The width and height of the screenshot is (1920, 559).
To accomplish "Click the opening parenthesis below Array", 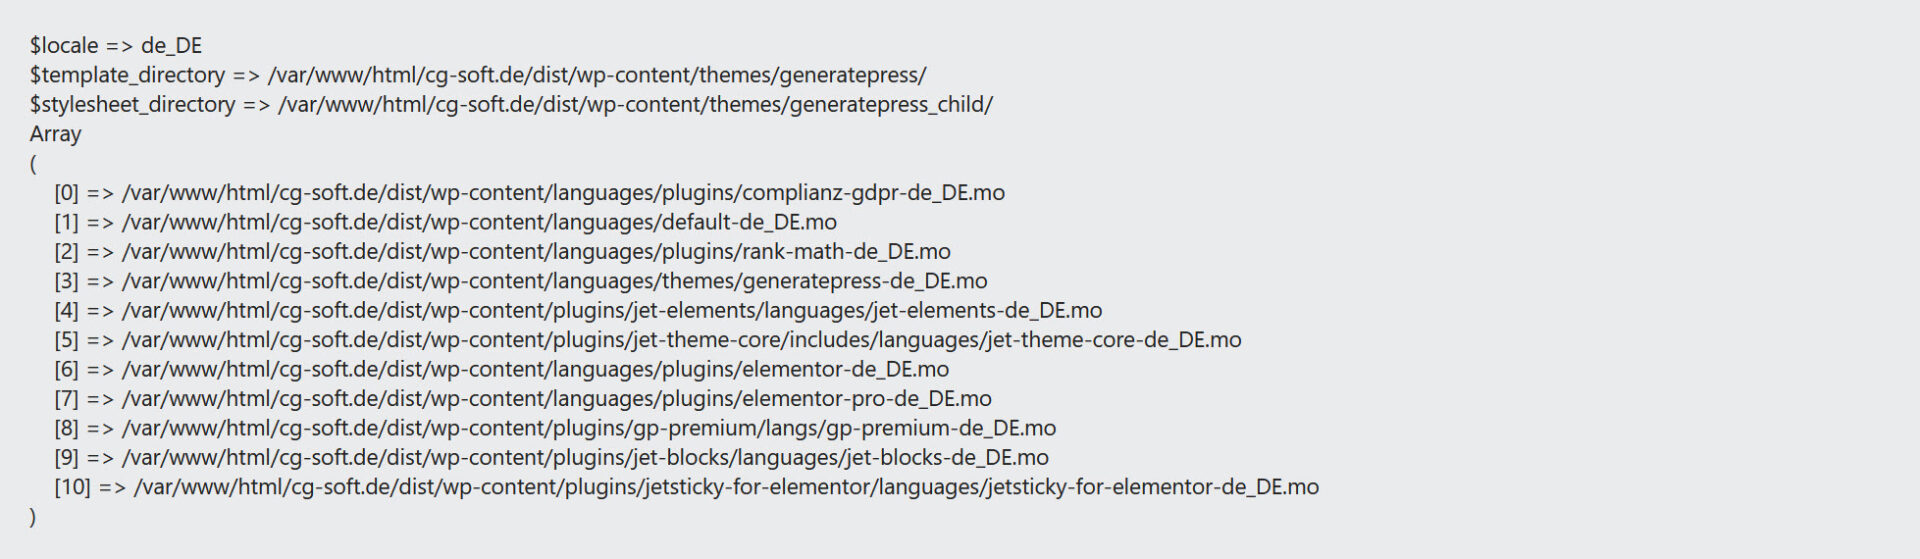I will 33,163.
